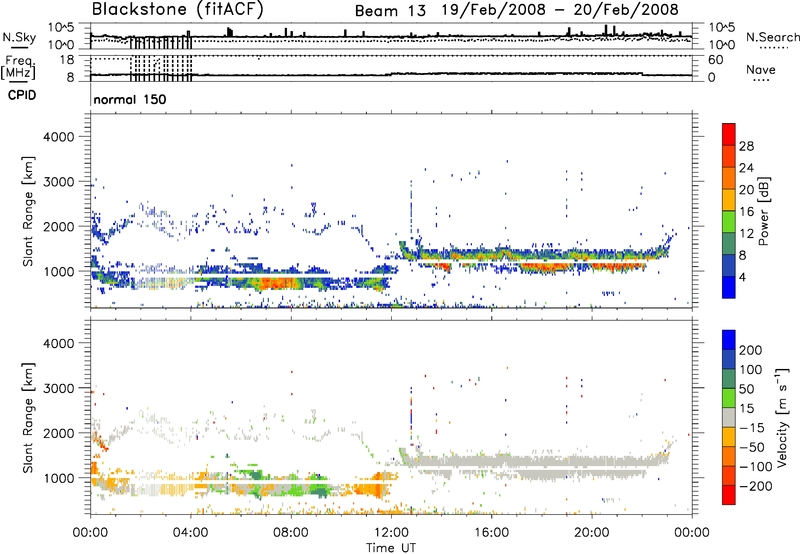Click the 'CPID' label
Screen dimensions: 800x554
22,95
